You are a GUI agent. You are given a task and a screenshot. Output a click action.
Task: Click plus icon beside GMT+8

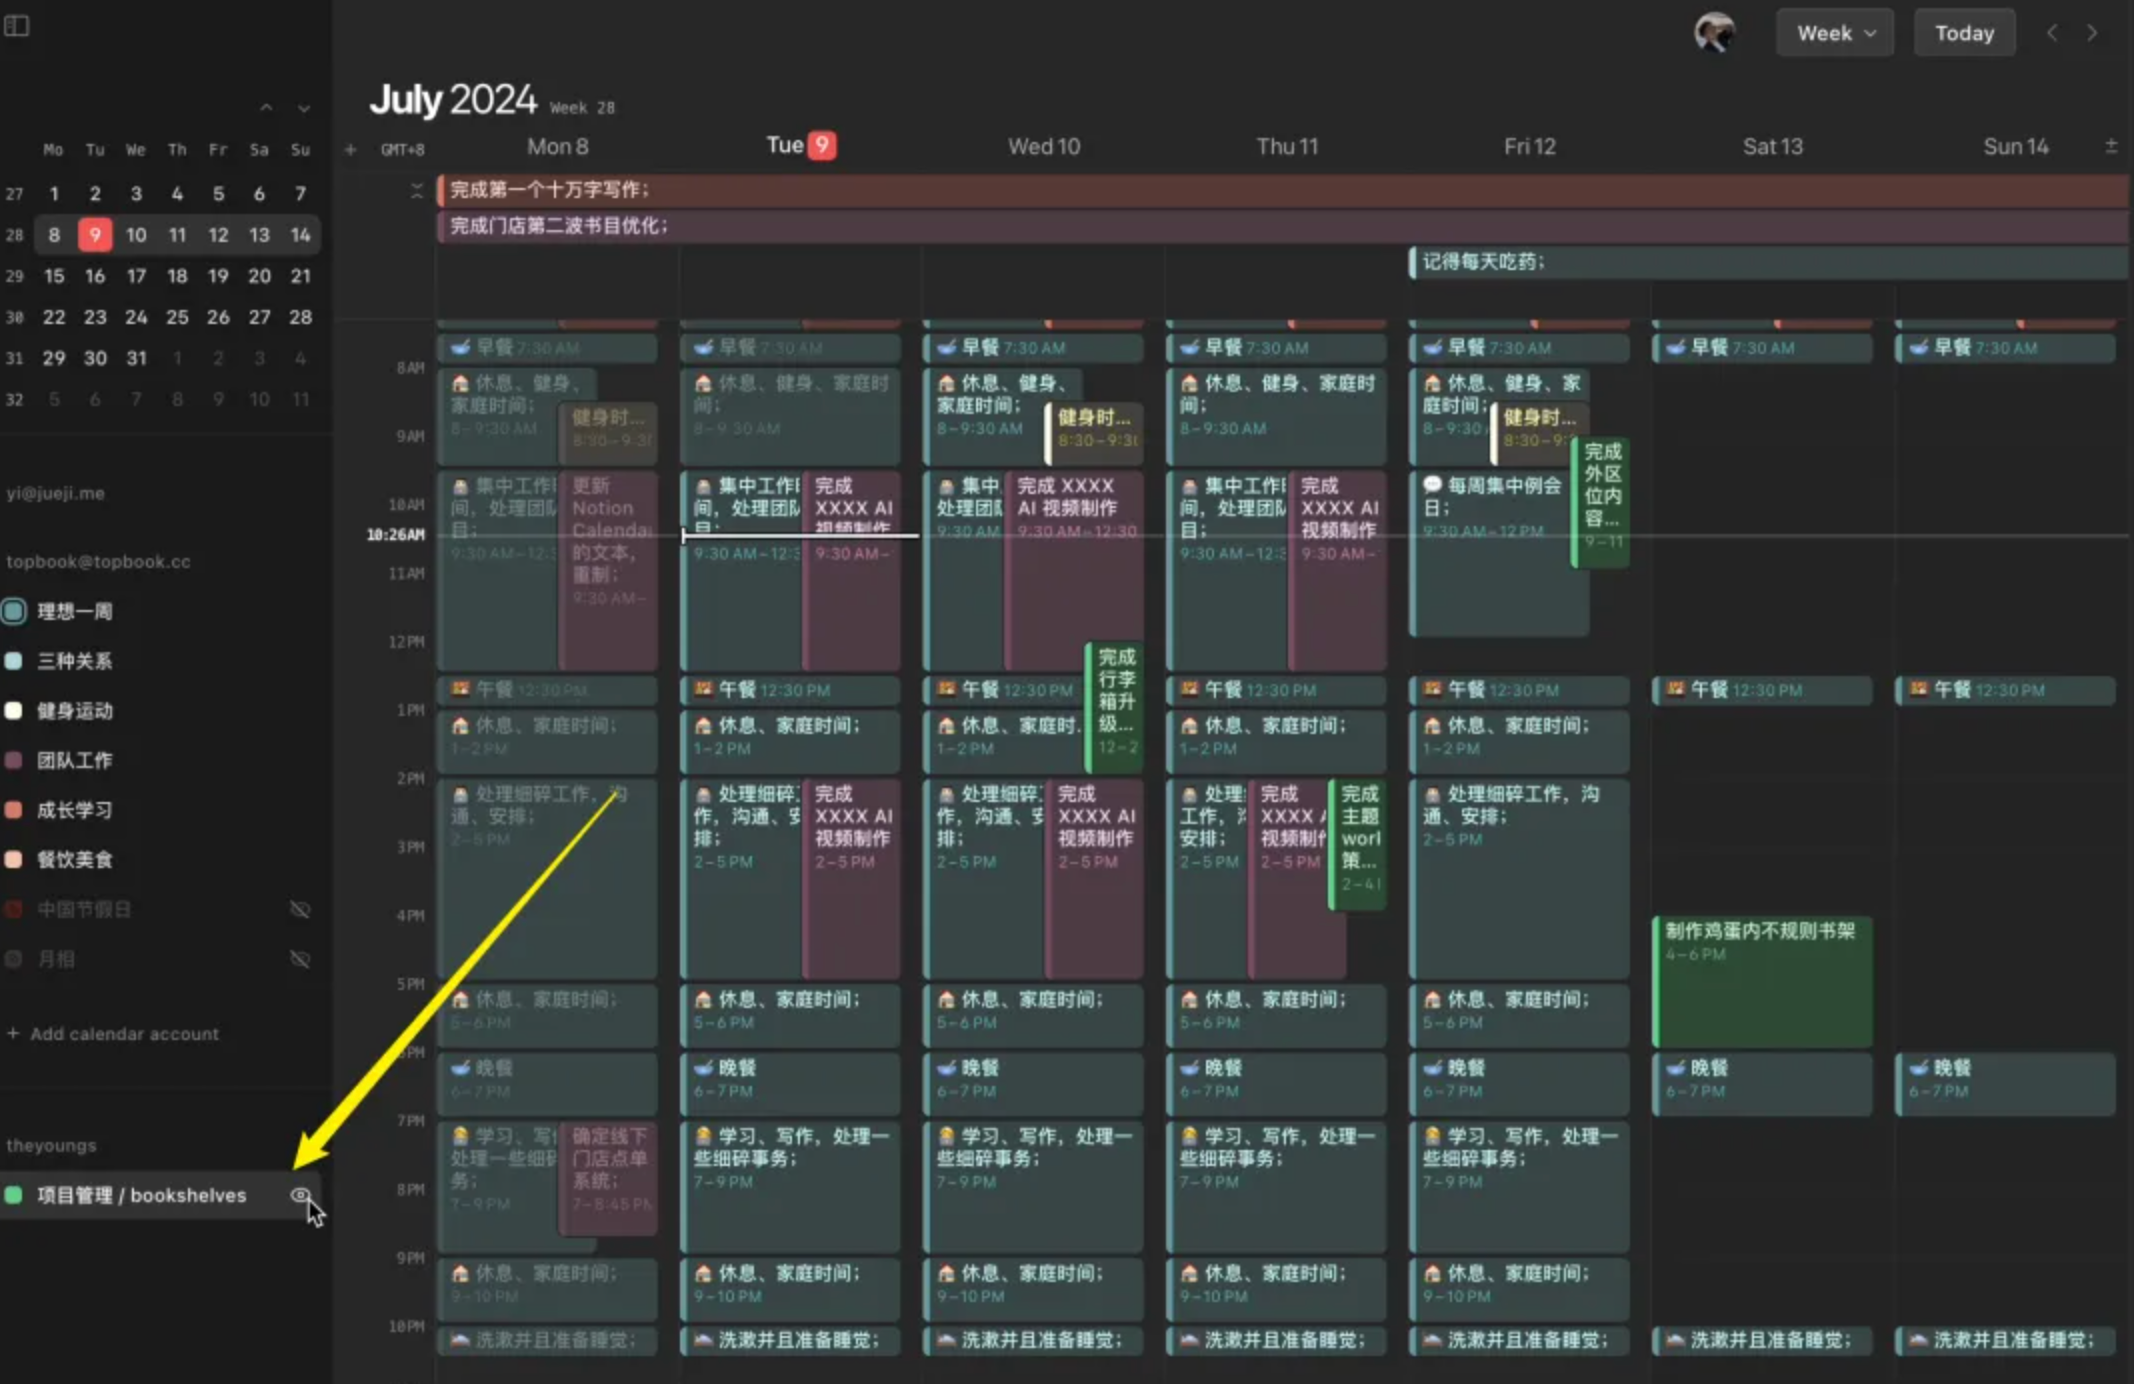tap(350, 150)
